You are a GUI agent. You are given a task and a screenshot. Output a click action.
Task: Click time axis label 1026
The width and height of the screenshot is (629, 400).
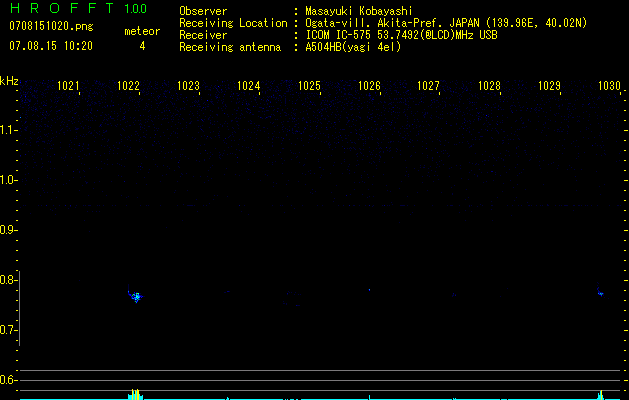tap(369, 86)
